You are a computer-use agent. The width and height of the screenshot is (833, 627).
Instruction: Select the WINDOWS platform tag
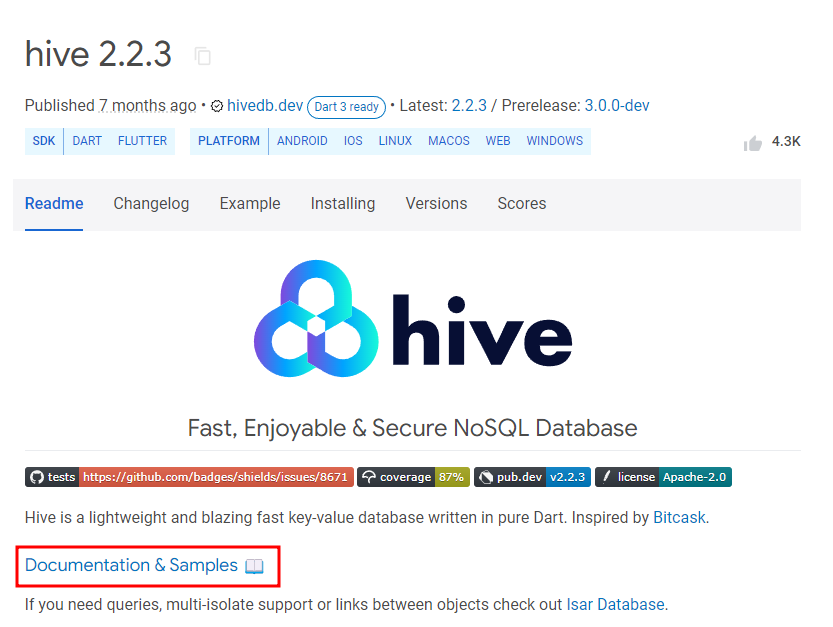click(x=555, y=141)
